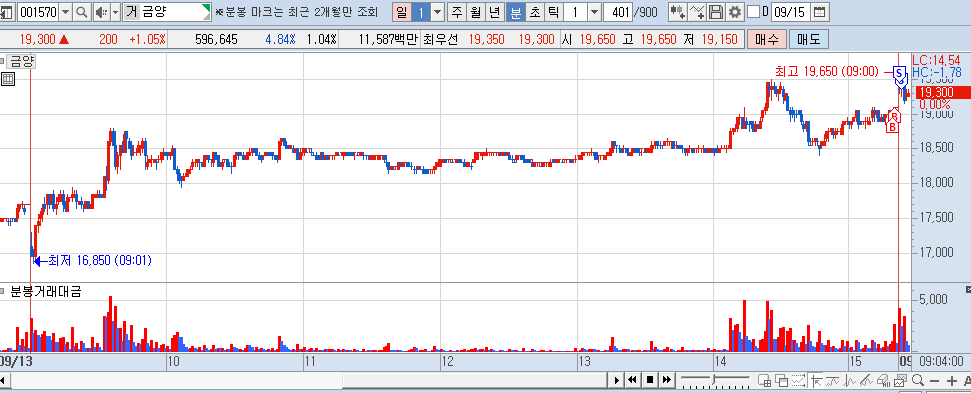Viewport: 971px width, 393px height.
Task: Click the 매도 sell button
Action: 809,40
